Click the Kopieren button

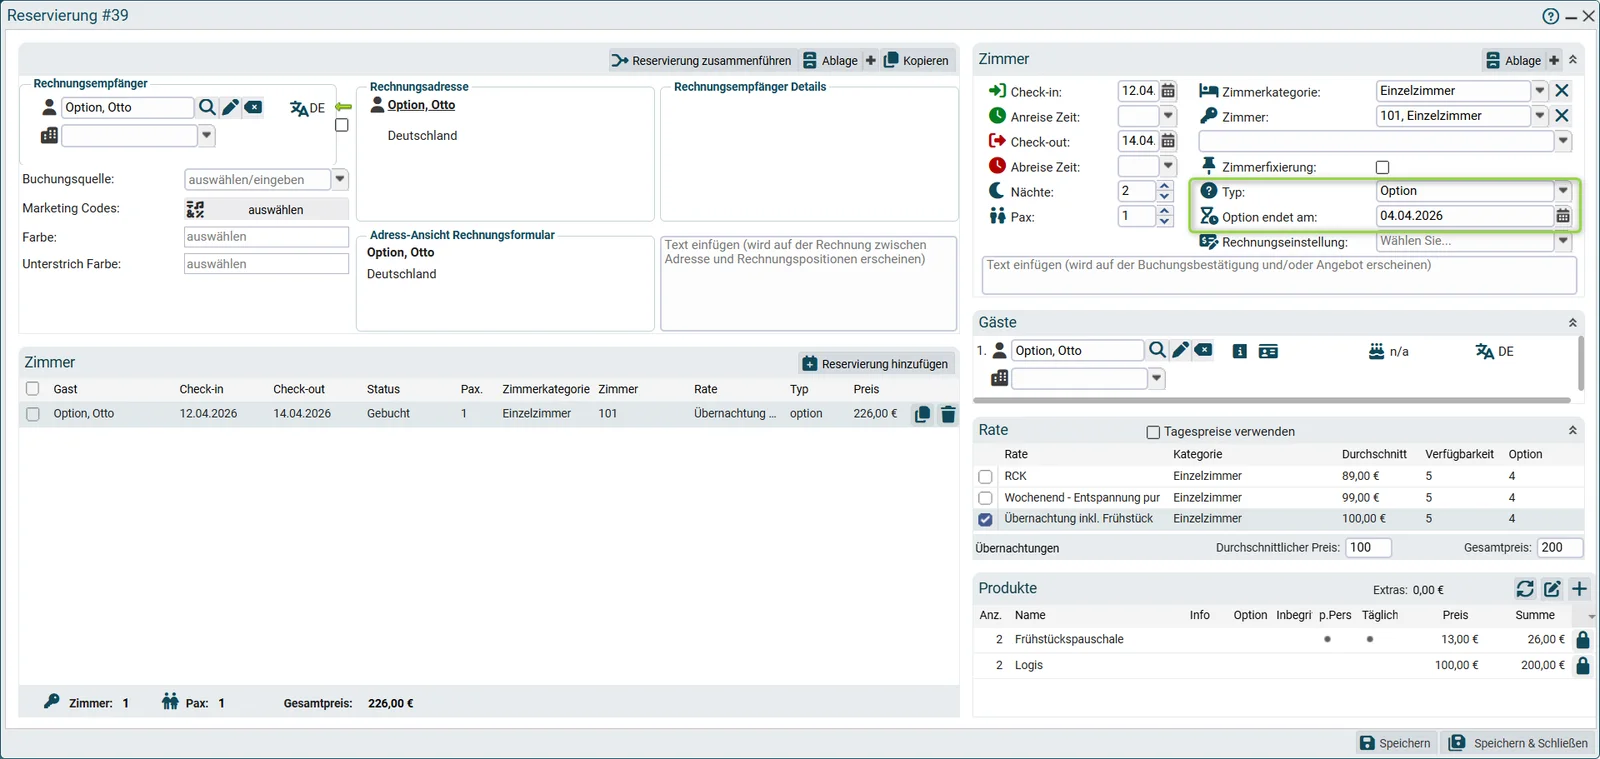(x=916, y=60)
